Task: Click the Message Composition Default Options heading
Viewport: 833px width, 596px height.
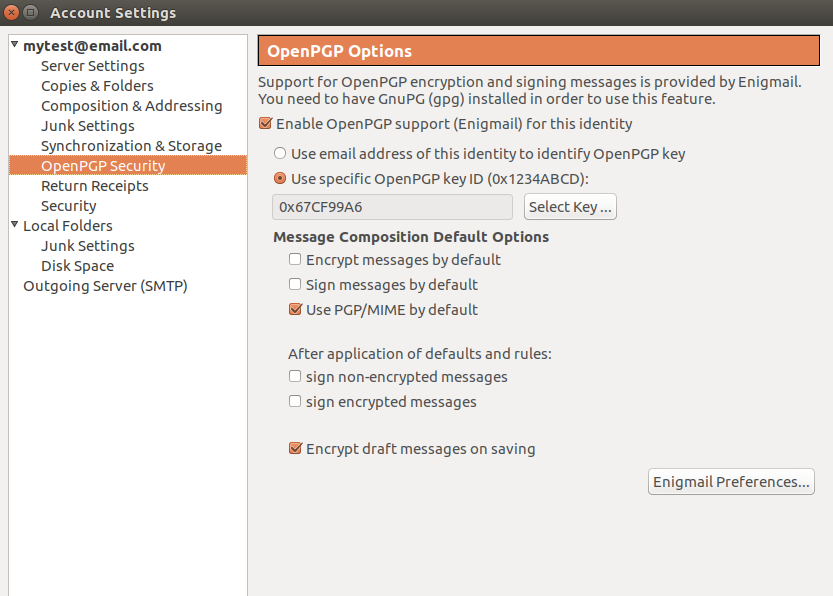Action: point(411,237)
